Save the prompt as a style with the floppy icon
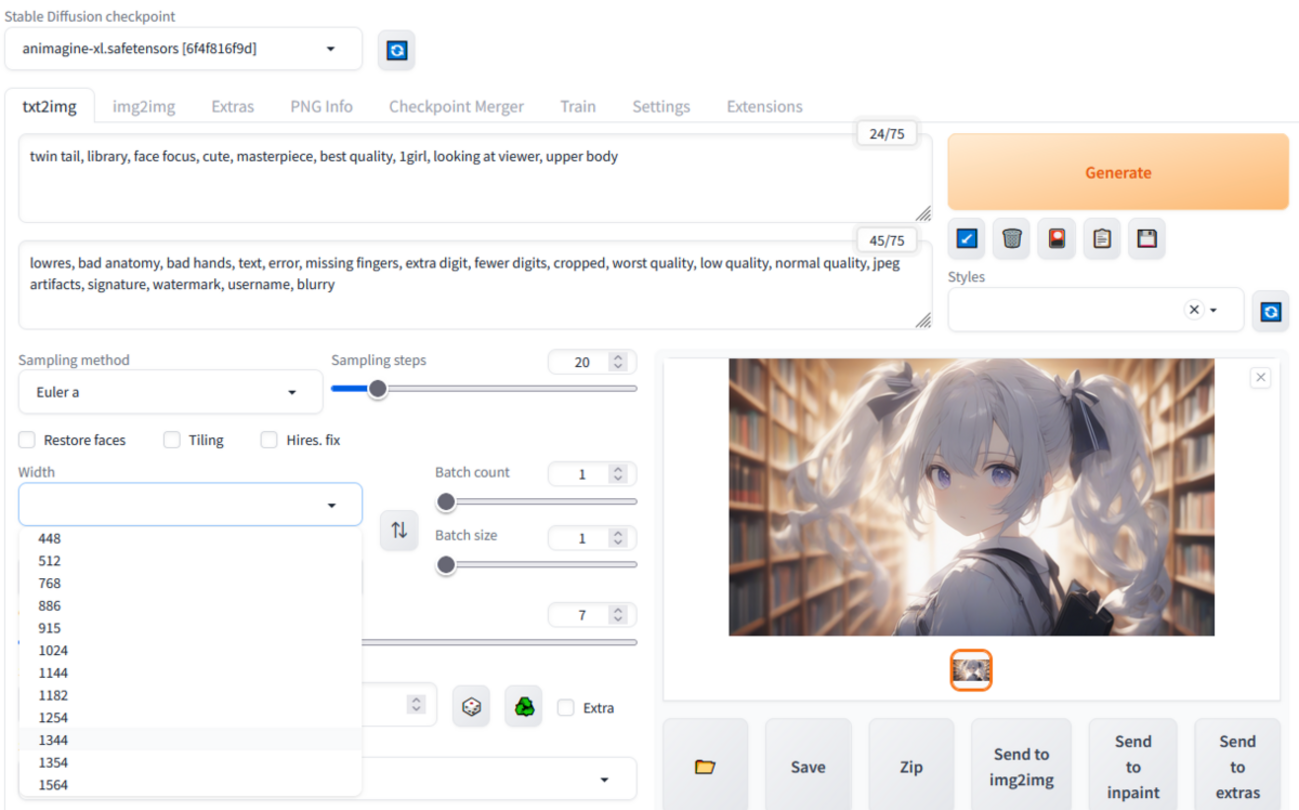The height and width of the screenshot is (810, 1299). click(x=1147, y=238)
